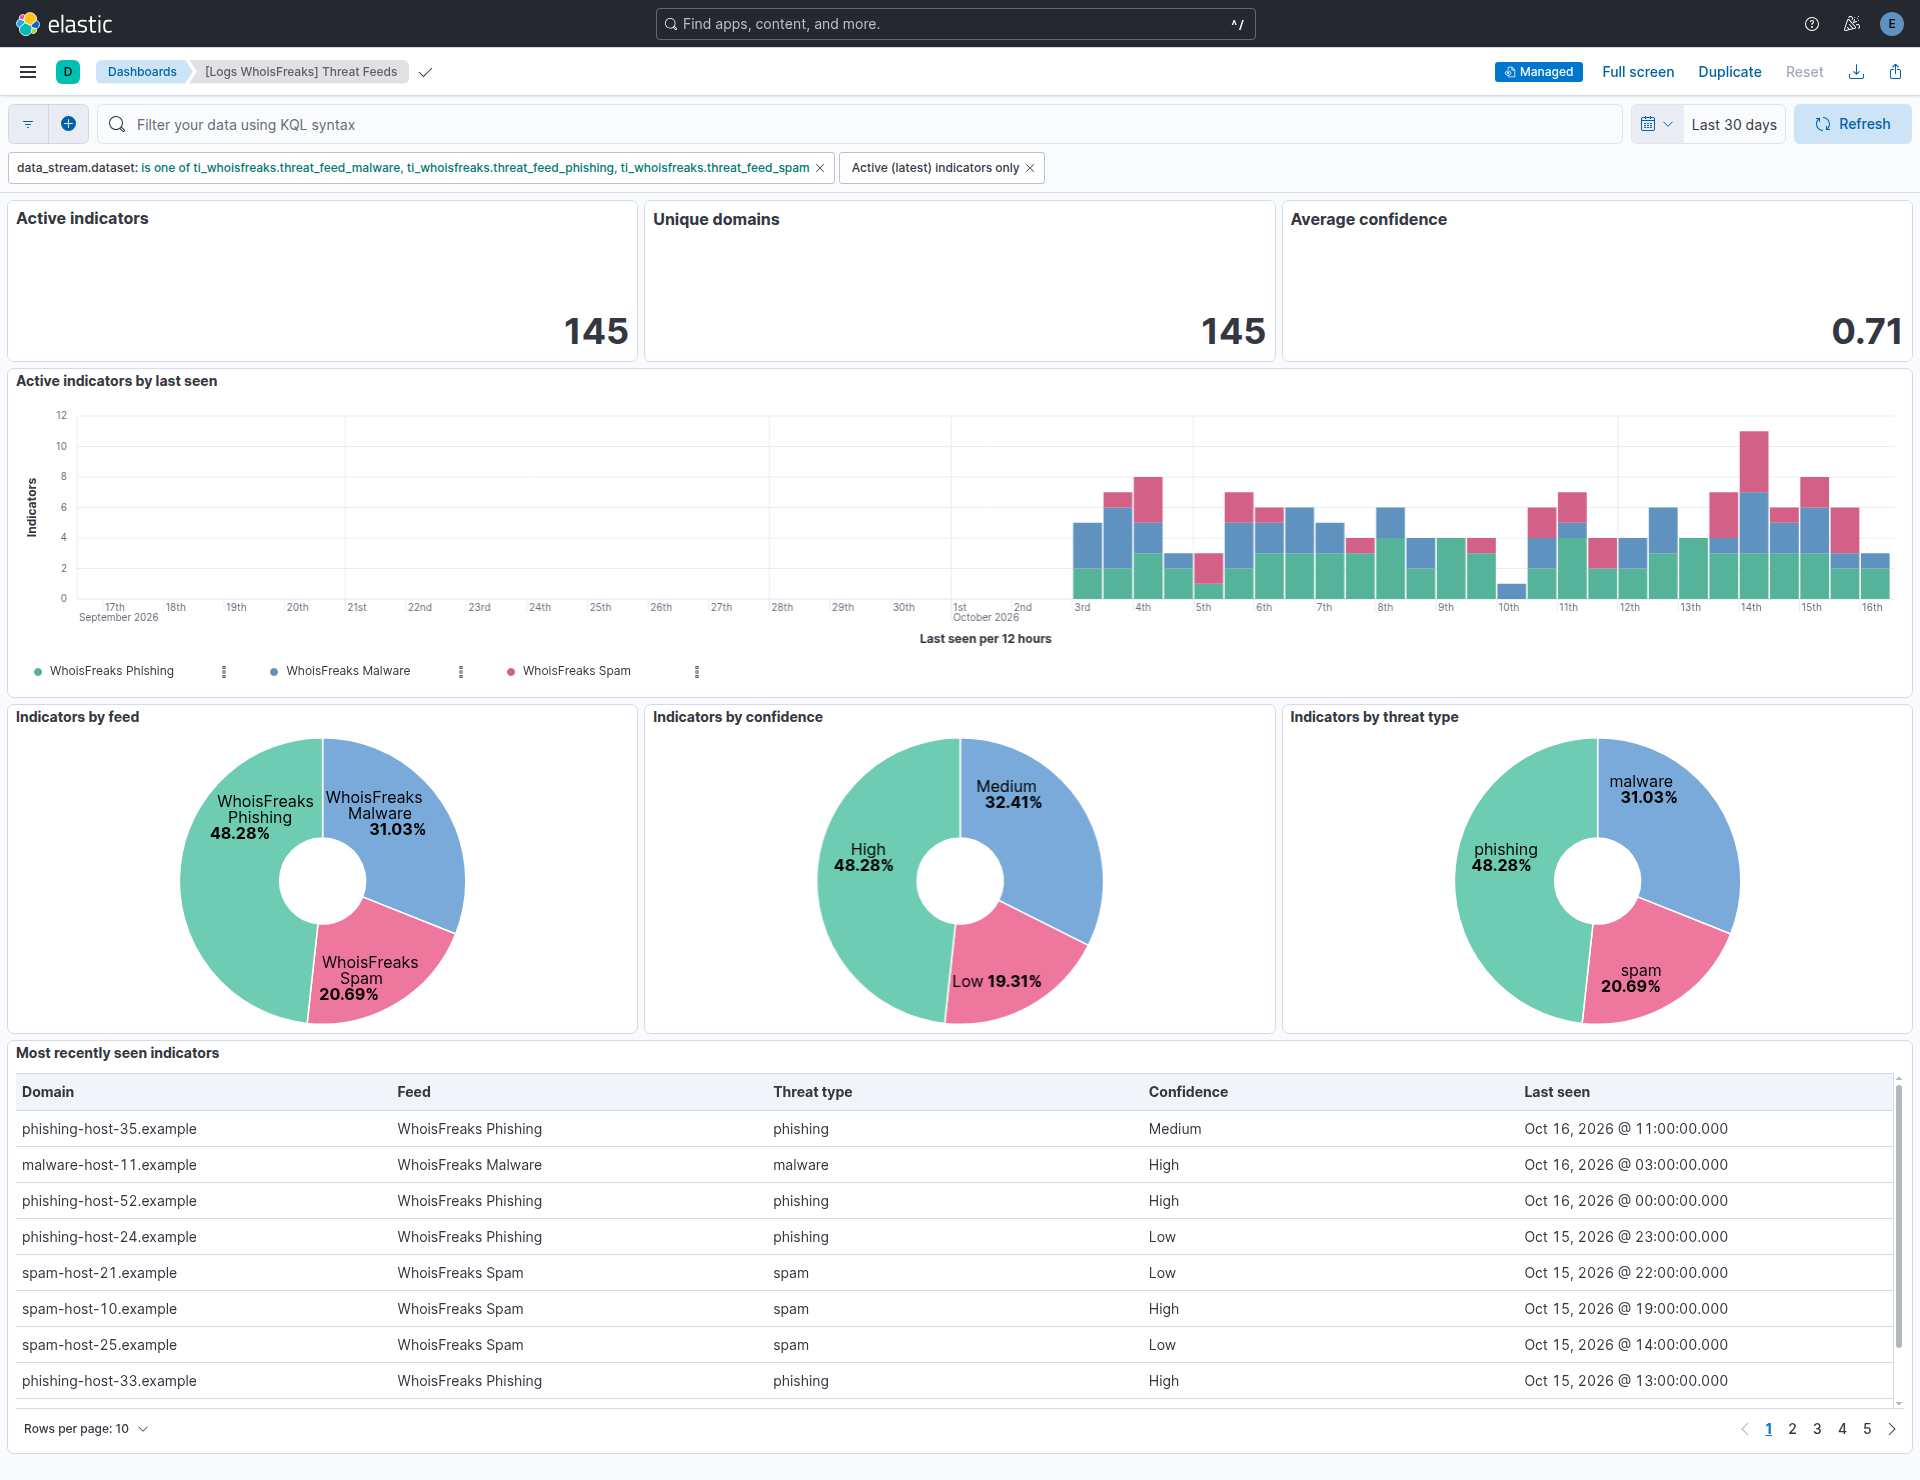The width and height of the screenshot is (1920, 1480).
Task: Click the download export icon
Action: coord(1856,72)
